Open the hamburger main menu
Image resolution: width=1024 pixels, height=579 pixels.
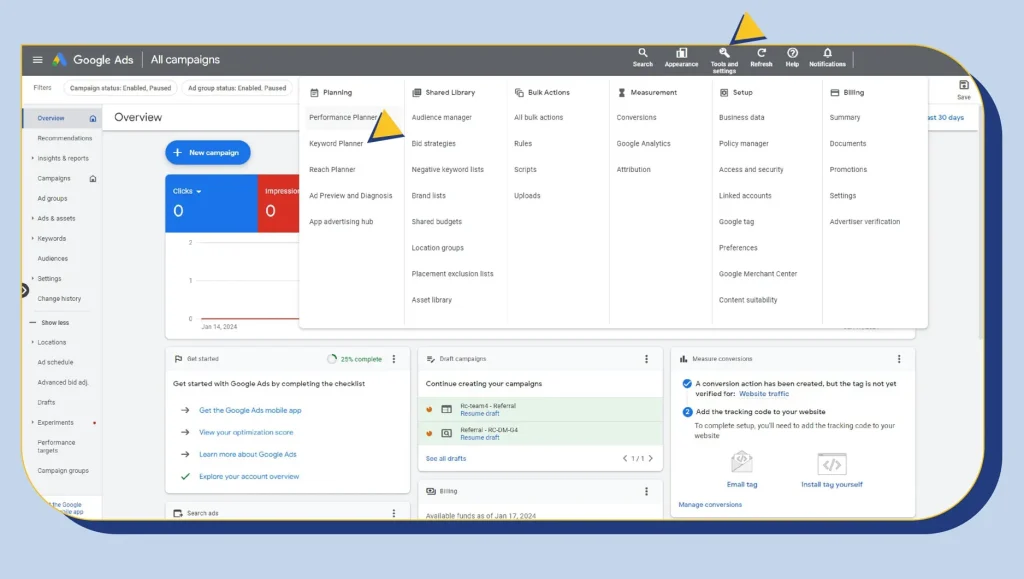click(x=37, y=60)
